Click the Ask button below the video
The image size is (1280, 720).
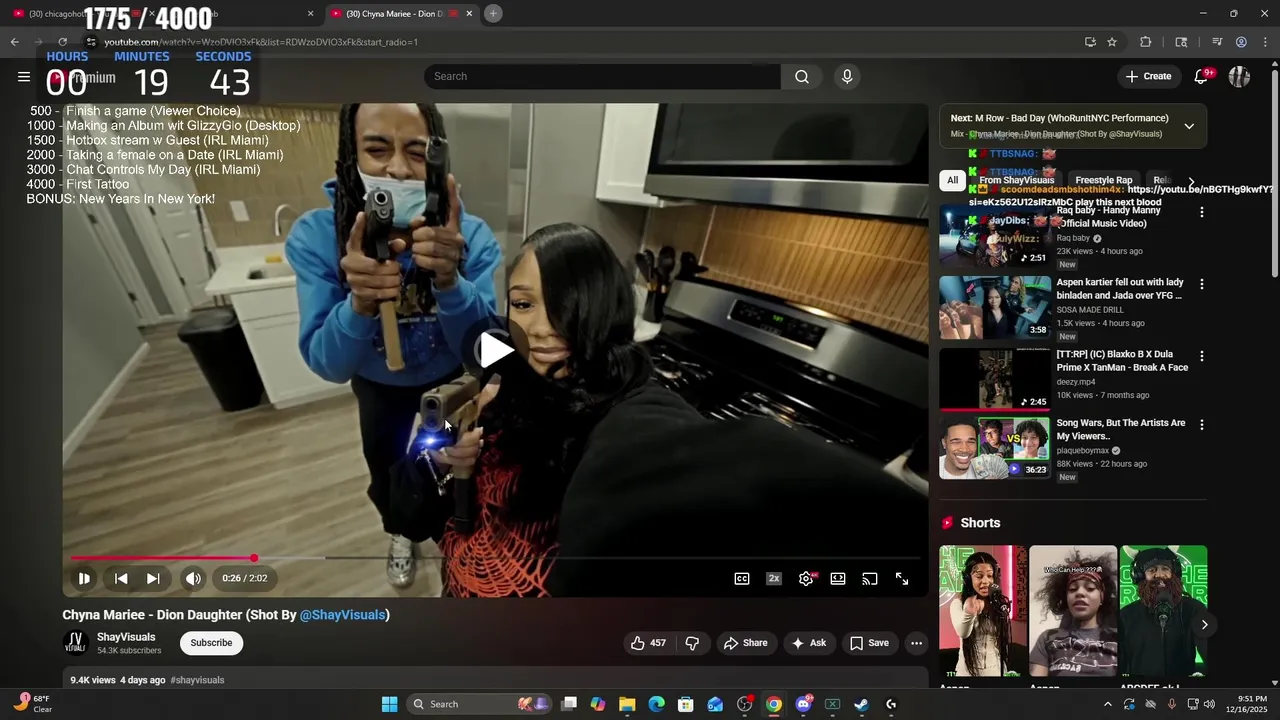click(809, 643)
